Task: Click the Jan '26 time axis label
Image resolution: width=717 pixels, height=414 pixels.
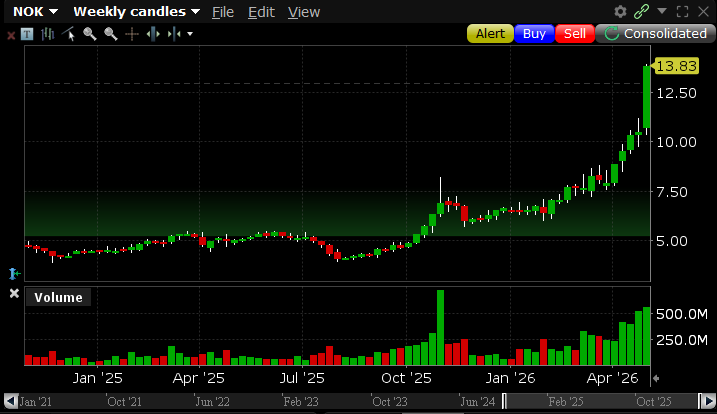Action: [510, 378]
